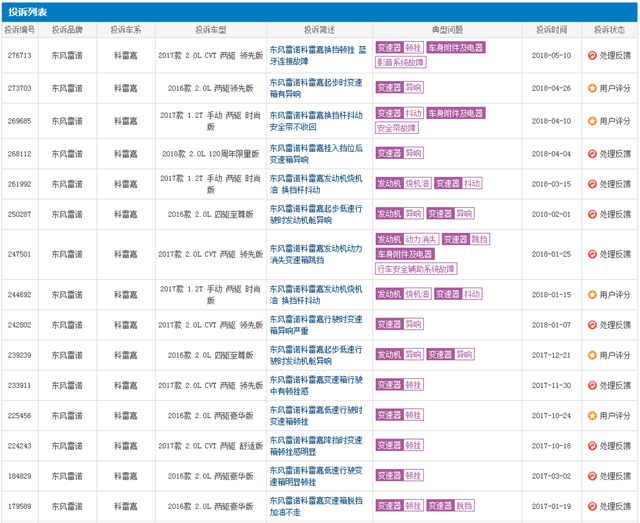
Task: Click the 跳挡 tag in row 247501
Action: pos(479,239)
